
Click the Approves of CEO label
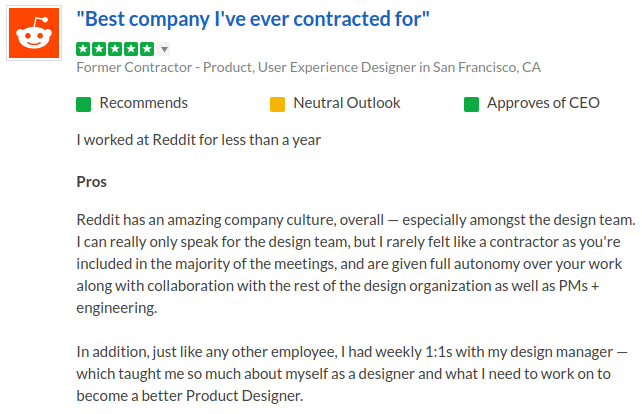[543, 103]
